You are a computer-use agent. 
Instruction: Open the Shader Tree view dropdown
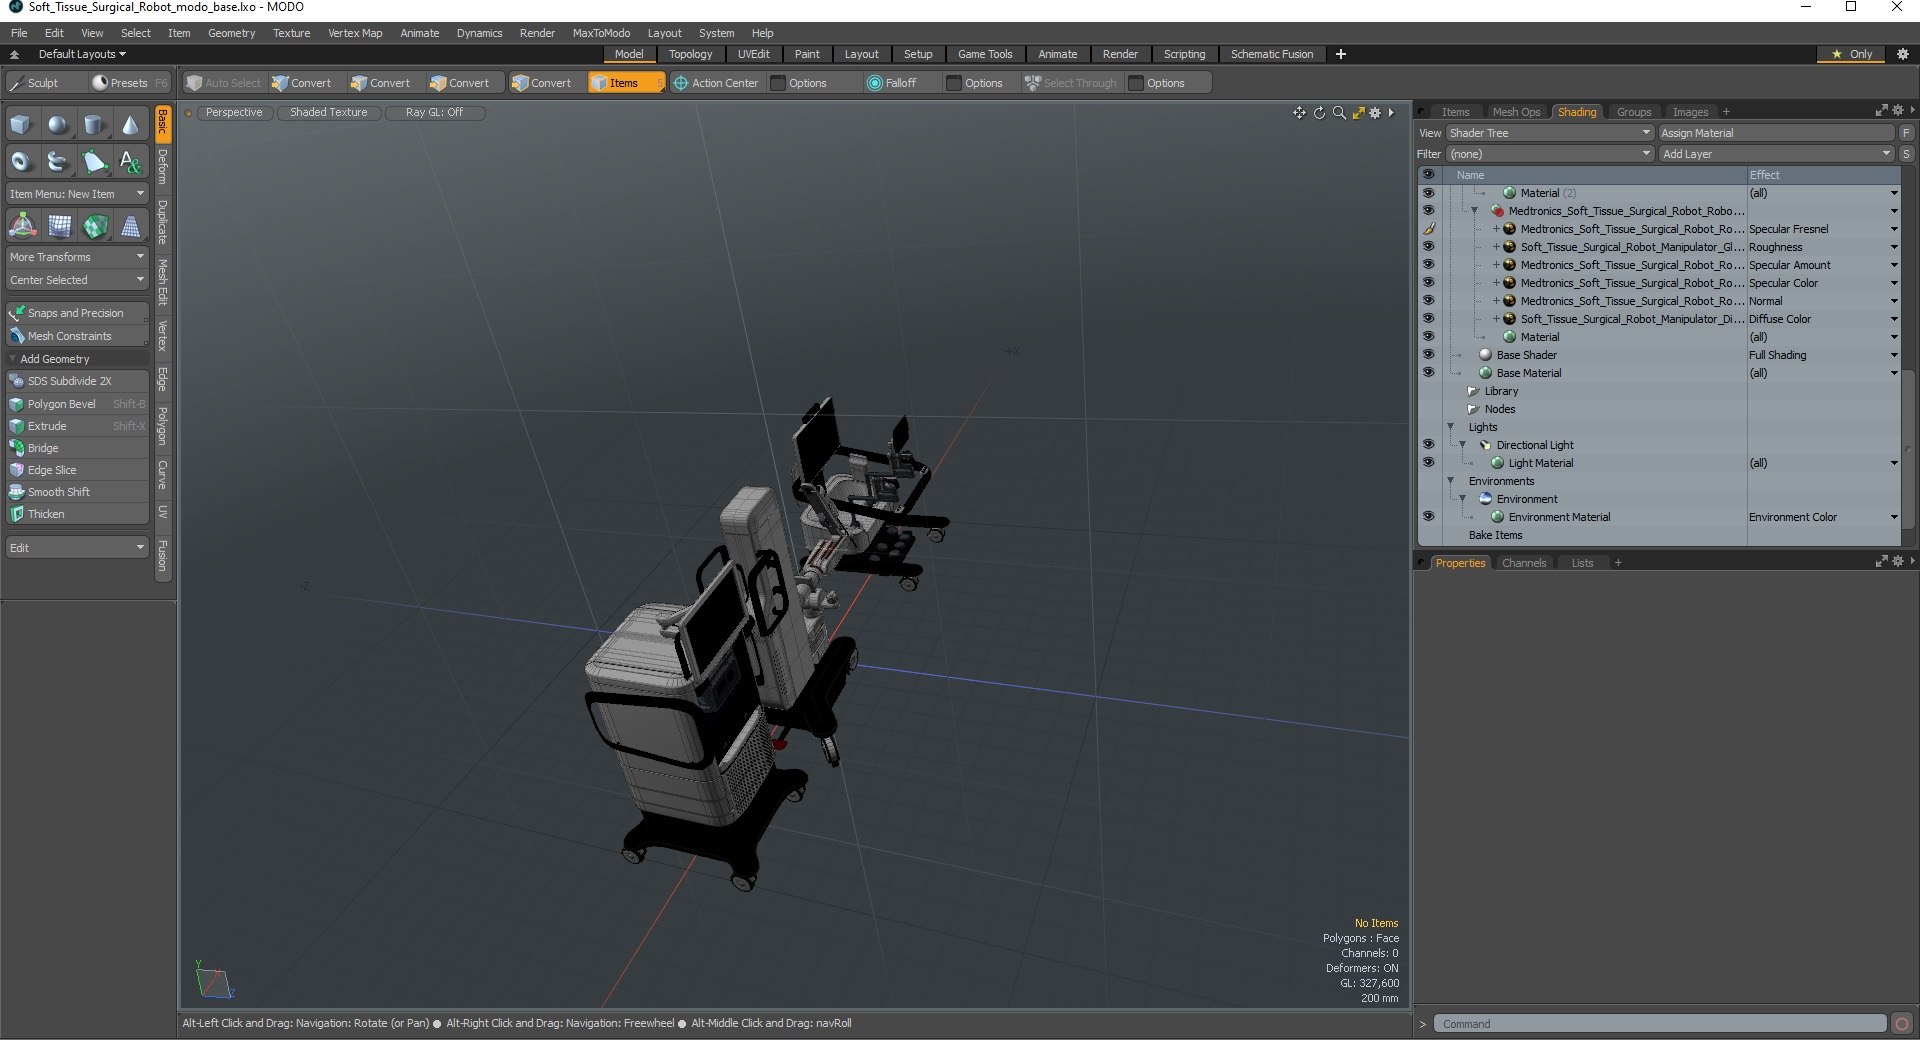click(1548, 133)
